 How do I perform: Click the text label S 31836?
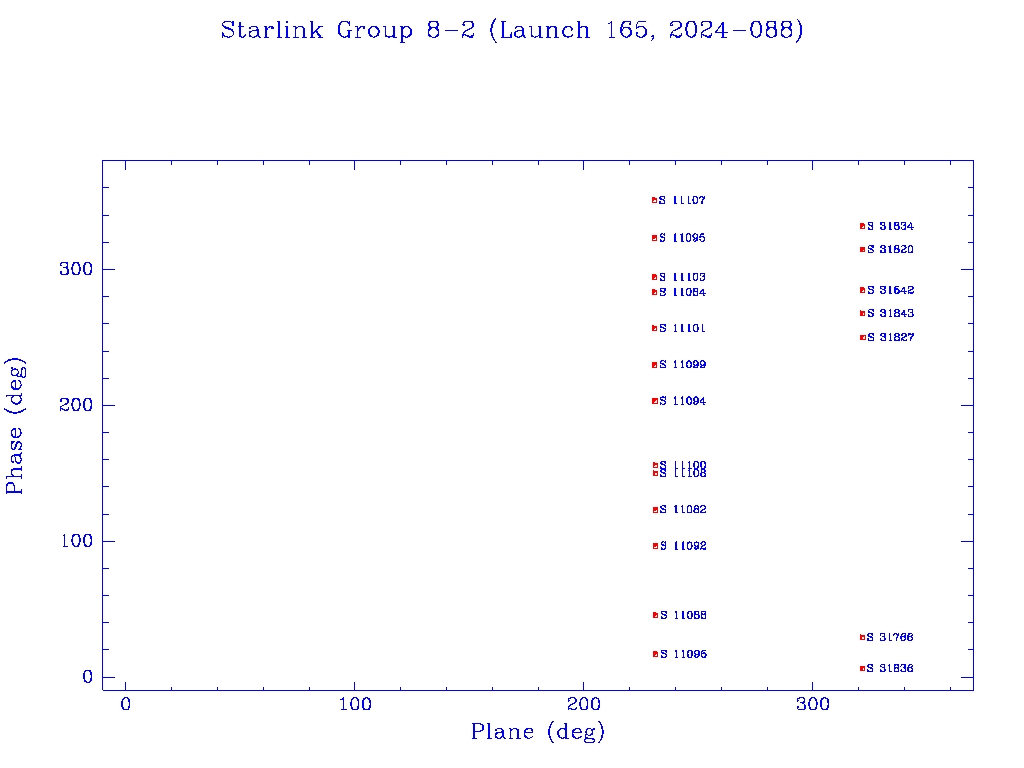click(890, 669)
